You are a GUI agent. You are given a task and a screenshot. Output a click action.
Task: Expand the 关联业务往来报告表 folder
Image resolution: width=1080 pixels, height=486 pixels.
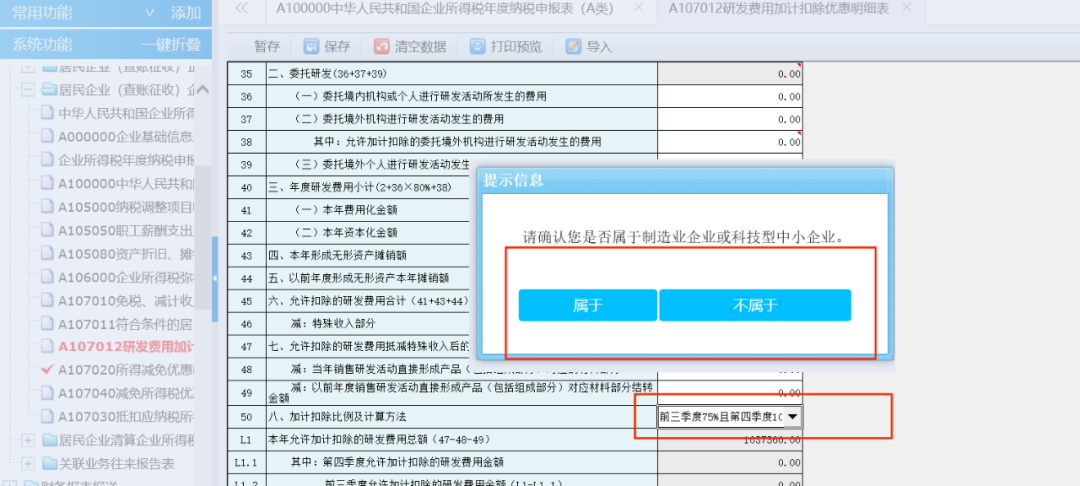28,463
